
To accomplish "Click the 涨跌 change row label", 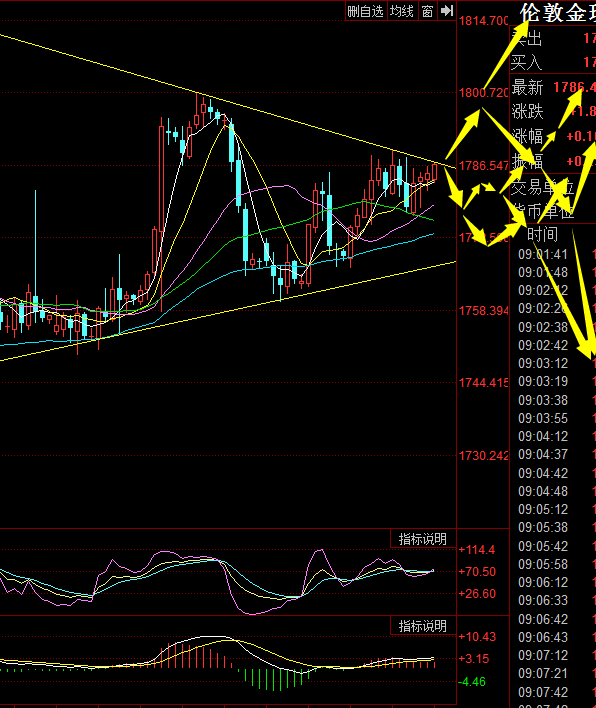I will point(527,111).
